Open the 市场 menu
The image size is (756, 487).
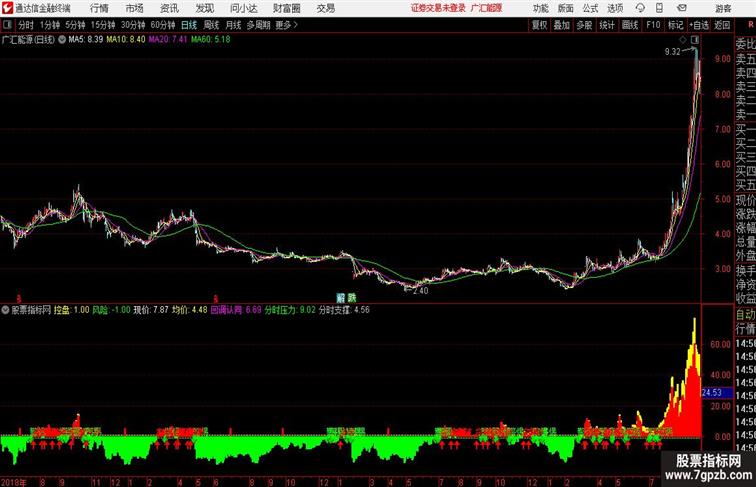click(x=134, y=8)
